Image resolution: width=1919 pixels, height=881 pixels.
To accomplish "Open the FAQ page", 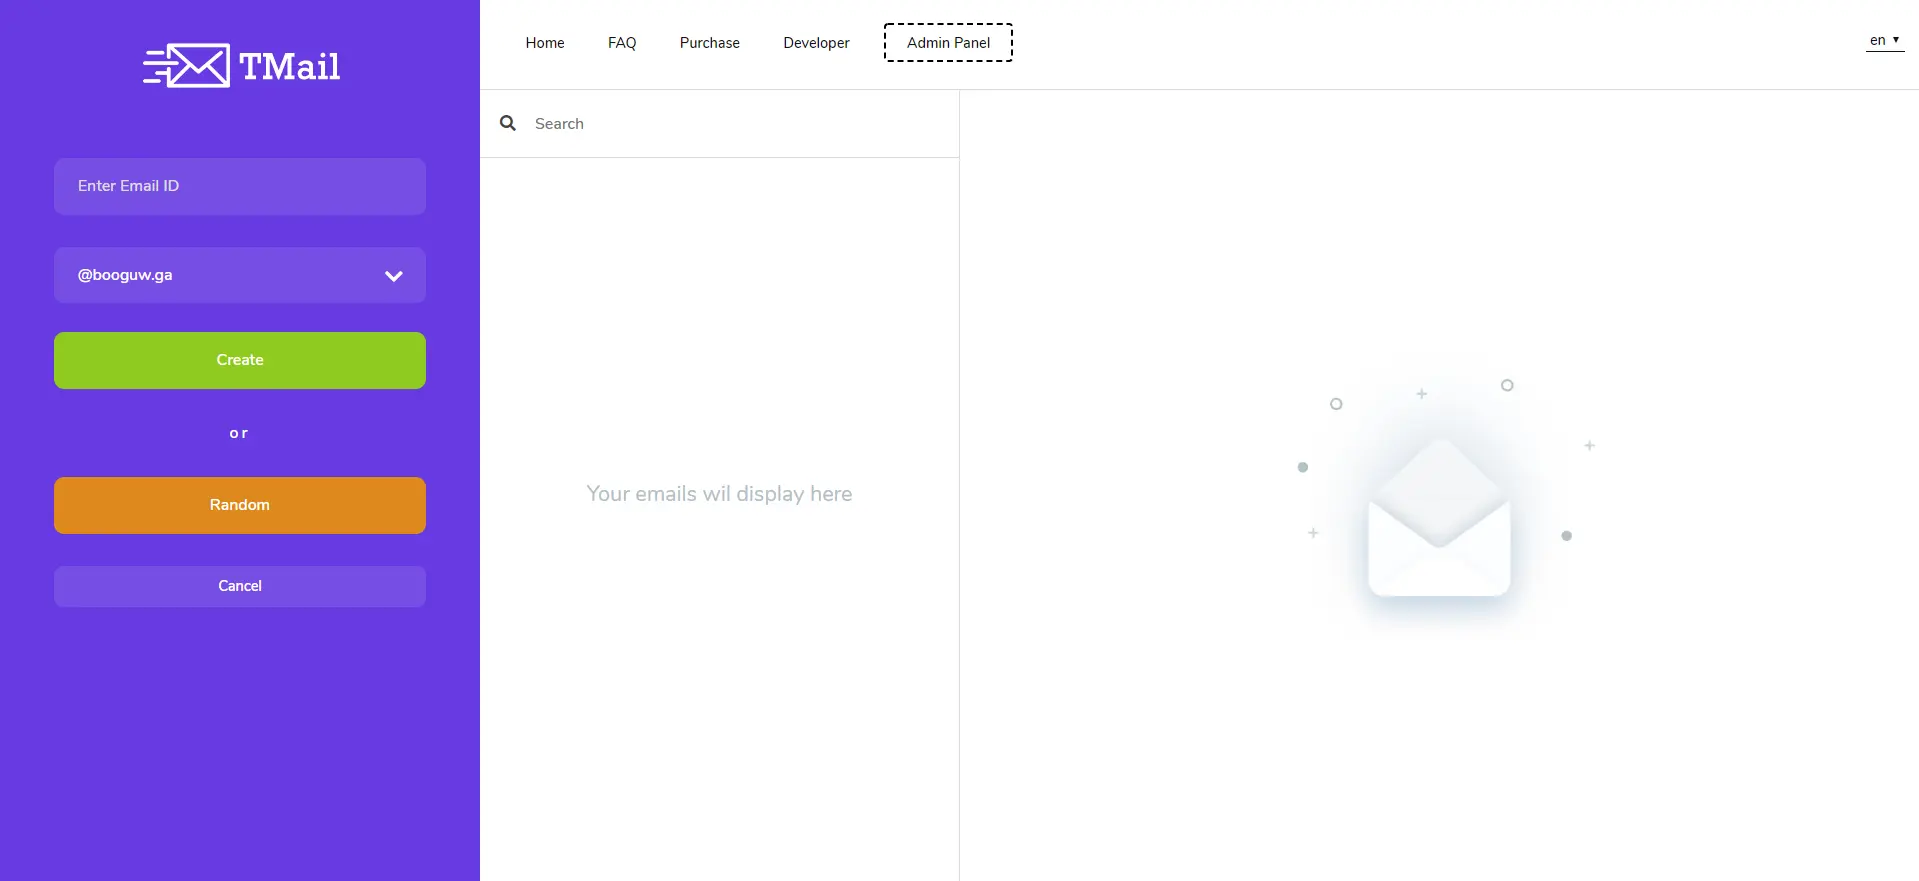I will coord(622,43).
